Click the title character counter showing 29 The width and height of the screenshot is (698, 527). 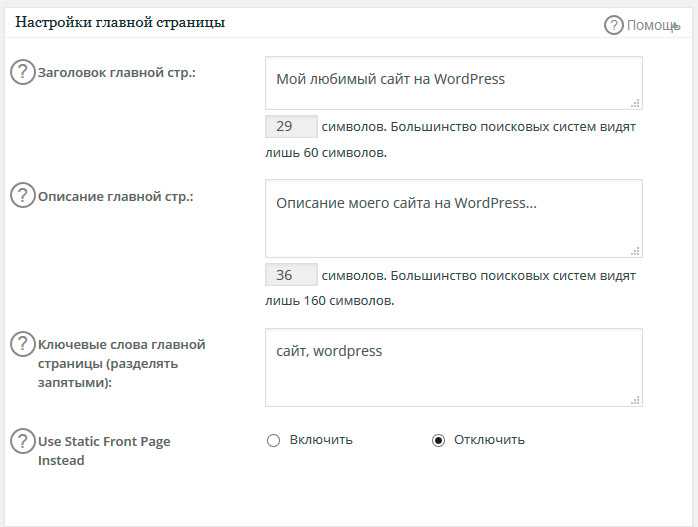tap(291, 126)
